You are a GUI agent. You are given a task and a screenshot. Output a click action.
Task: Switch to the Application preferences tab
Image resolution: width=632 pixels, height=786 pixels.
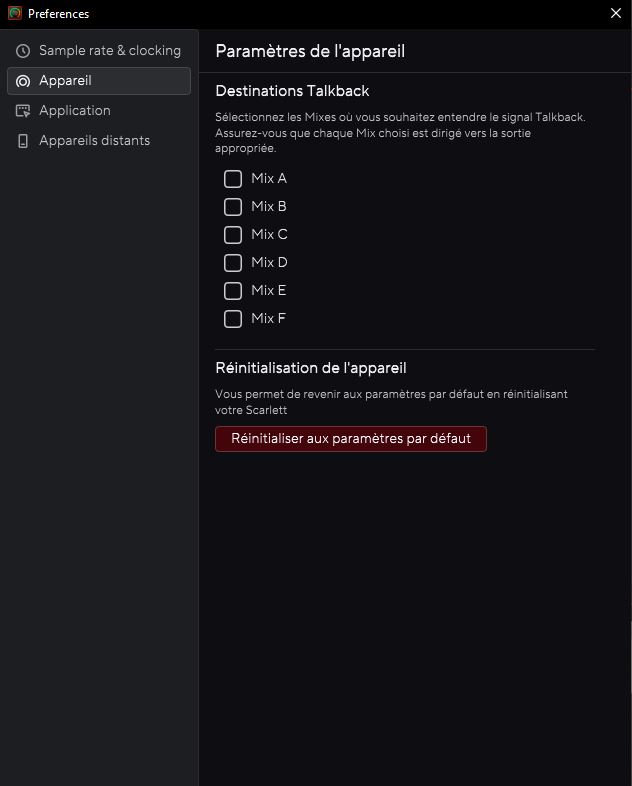click(x=75, y=111)
